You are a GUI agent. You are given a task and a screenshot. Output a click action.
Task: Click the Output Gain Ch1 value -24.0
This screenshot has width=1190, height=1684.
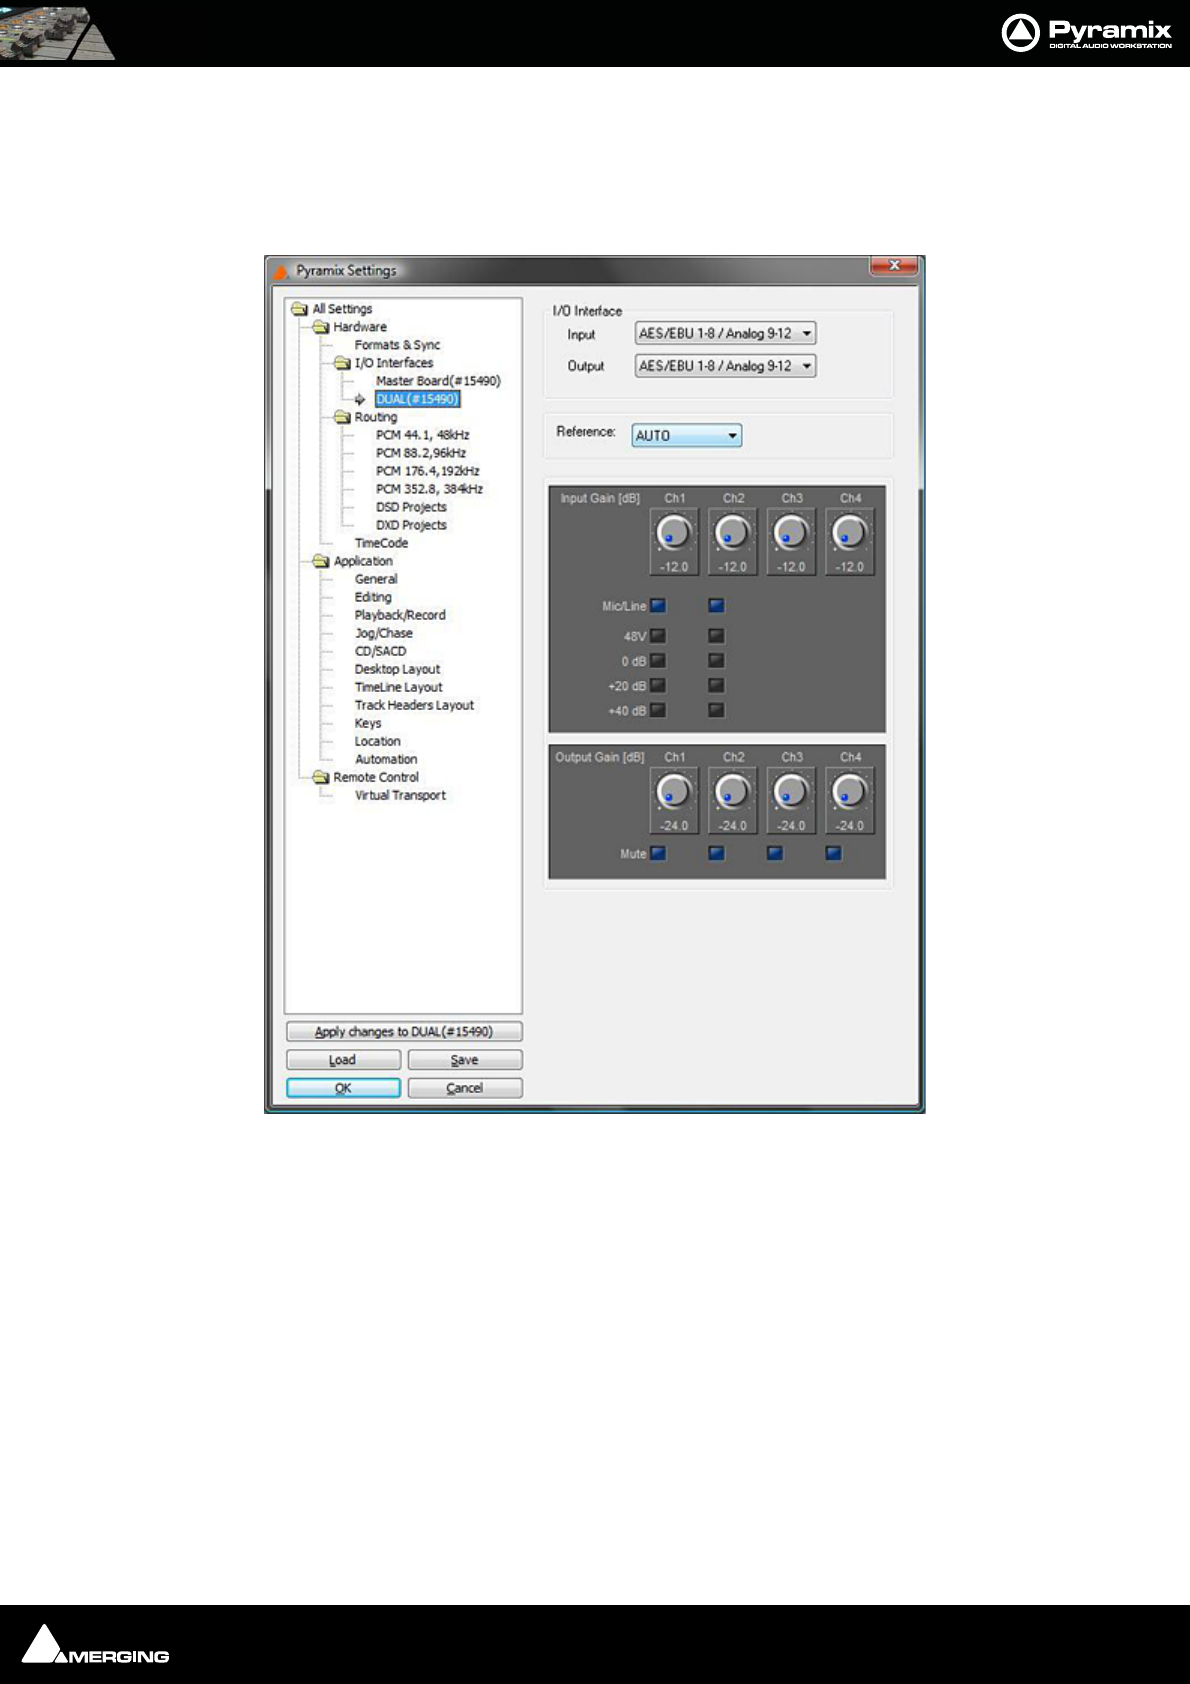pos(674,826)
